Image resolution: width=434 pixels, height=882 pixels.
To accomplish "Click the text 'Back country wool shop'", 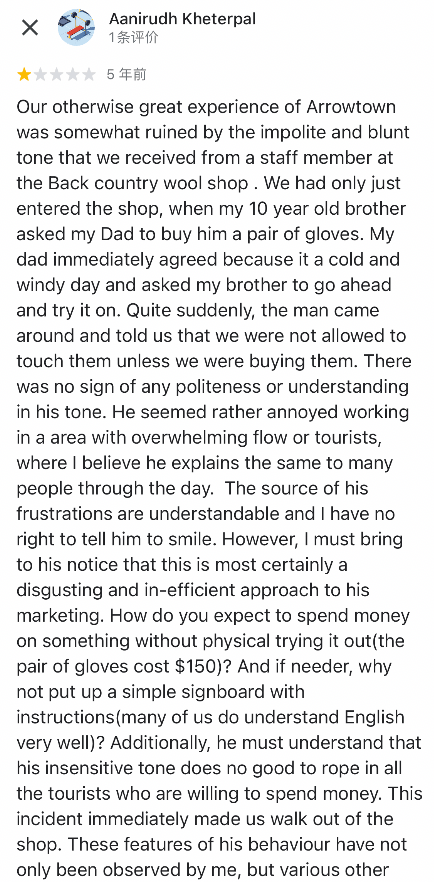I will 147,183.
